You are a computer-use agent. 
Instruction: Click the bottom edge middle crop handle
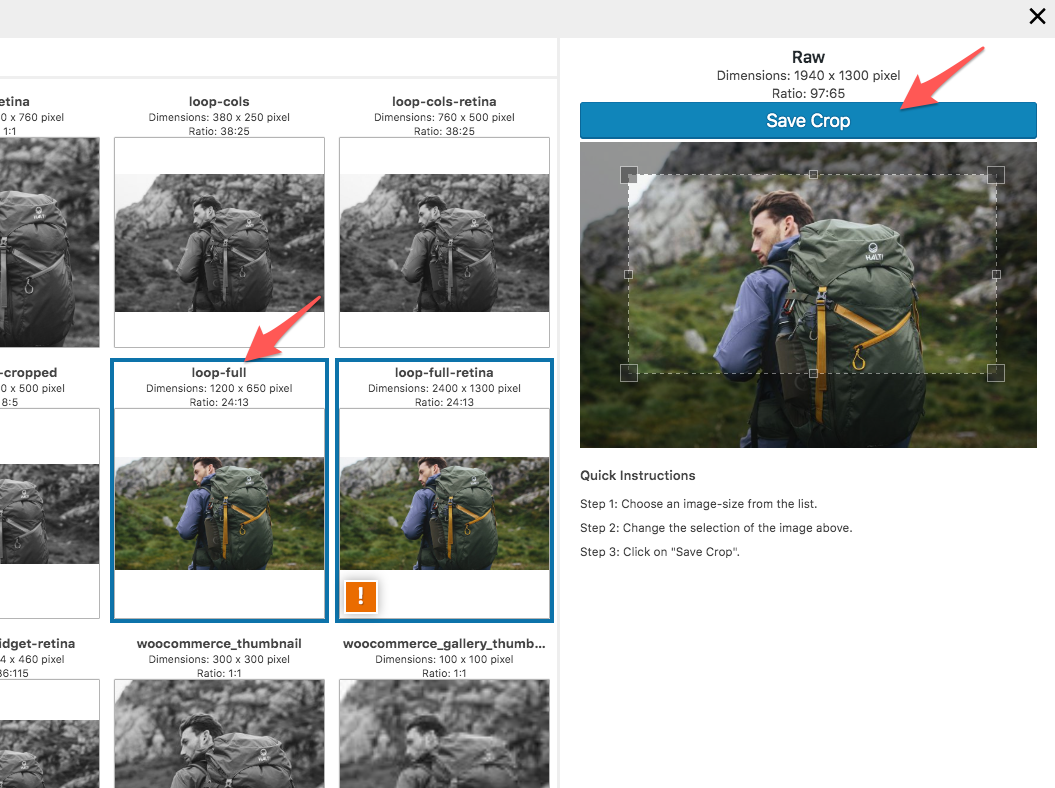point(813,373)
